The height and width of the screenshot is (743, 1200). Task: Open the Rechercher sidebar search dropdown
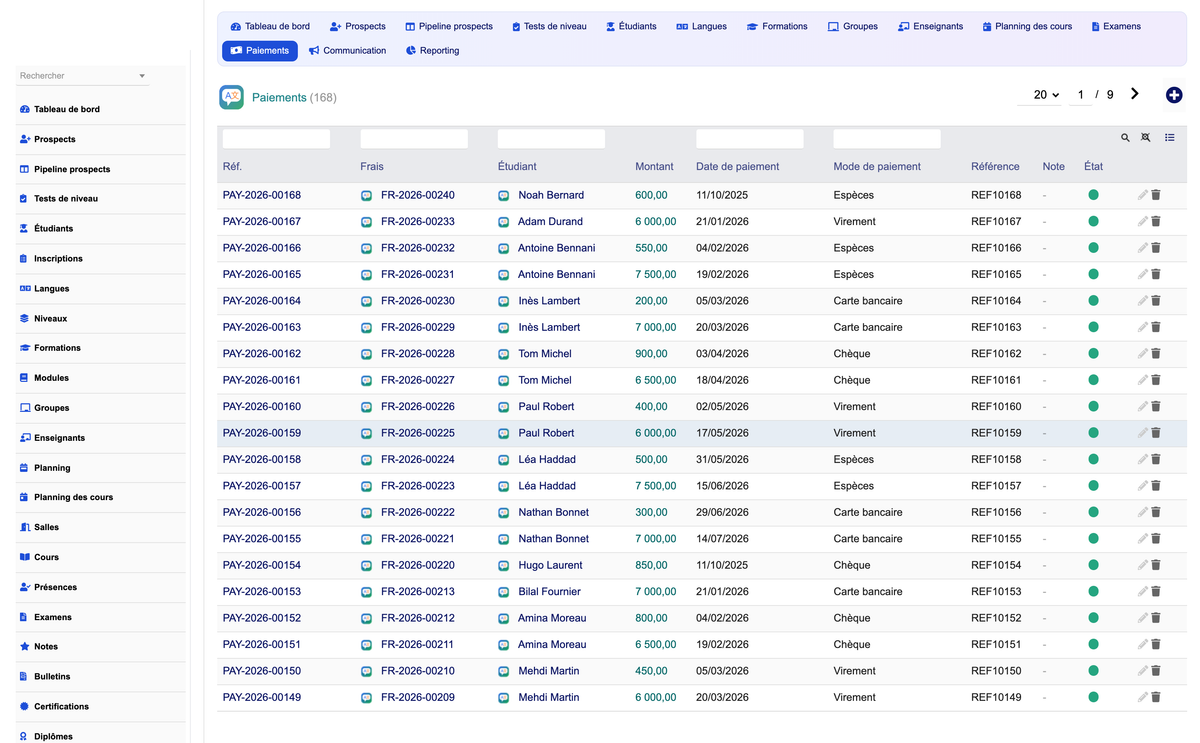click(82, 76)
